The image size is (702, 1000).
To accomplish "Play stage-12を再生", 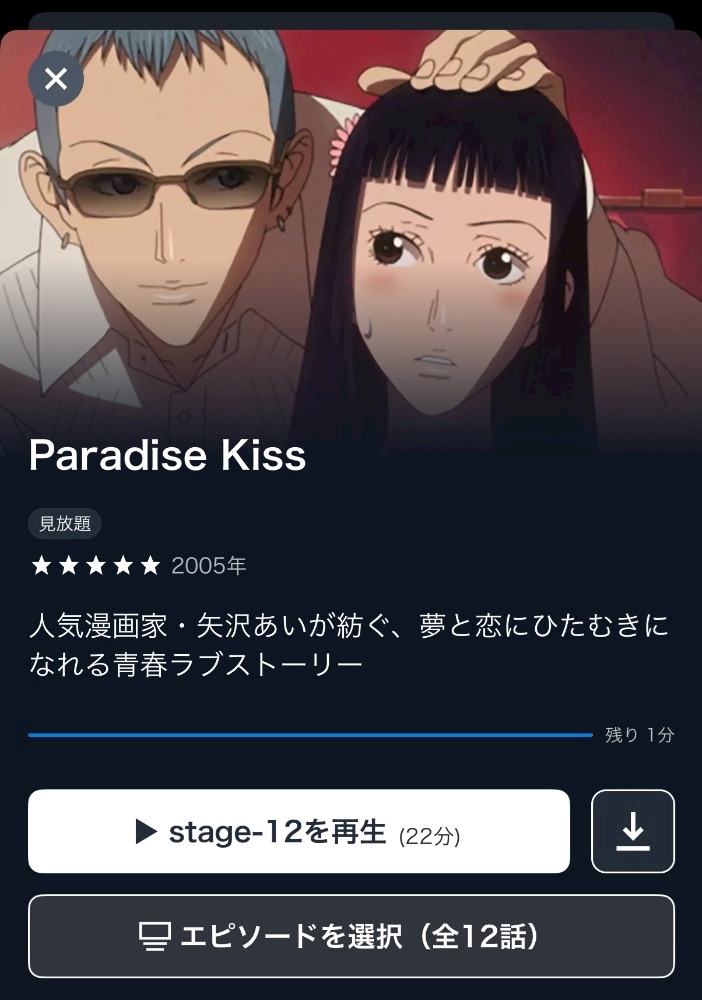I will tap(298, 831).
